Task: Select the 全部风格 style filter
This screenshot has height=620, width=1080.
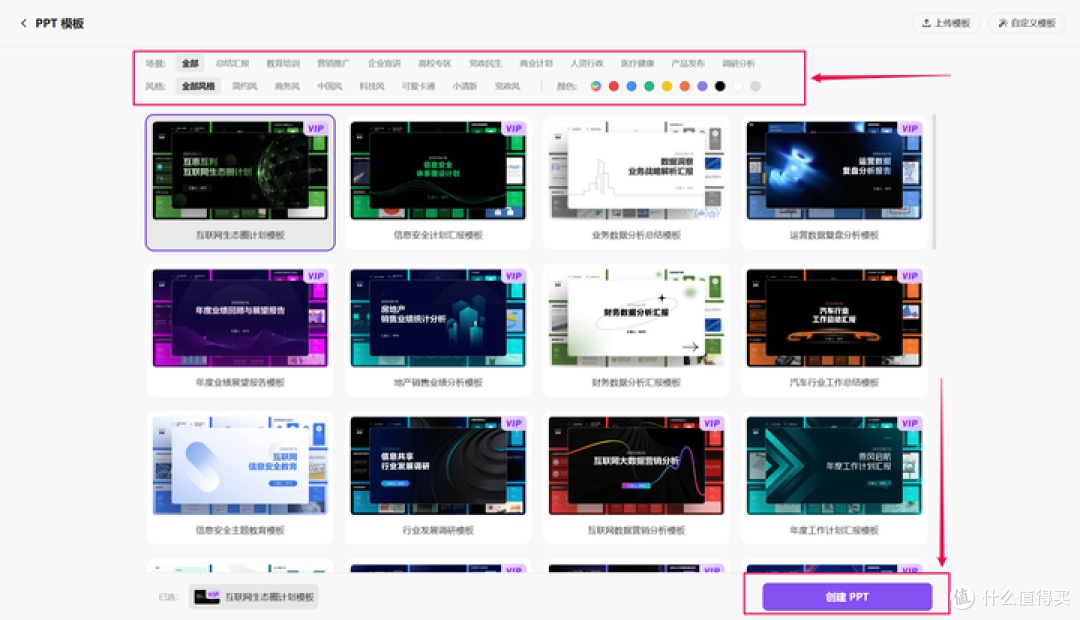Action: [x=198, y=86]
